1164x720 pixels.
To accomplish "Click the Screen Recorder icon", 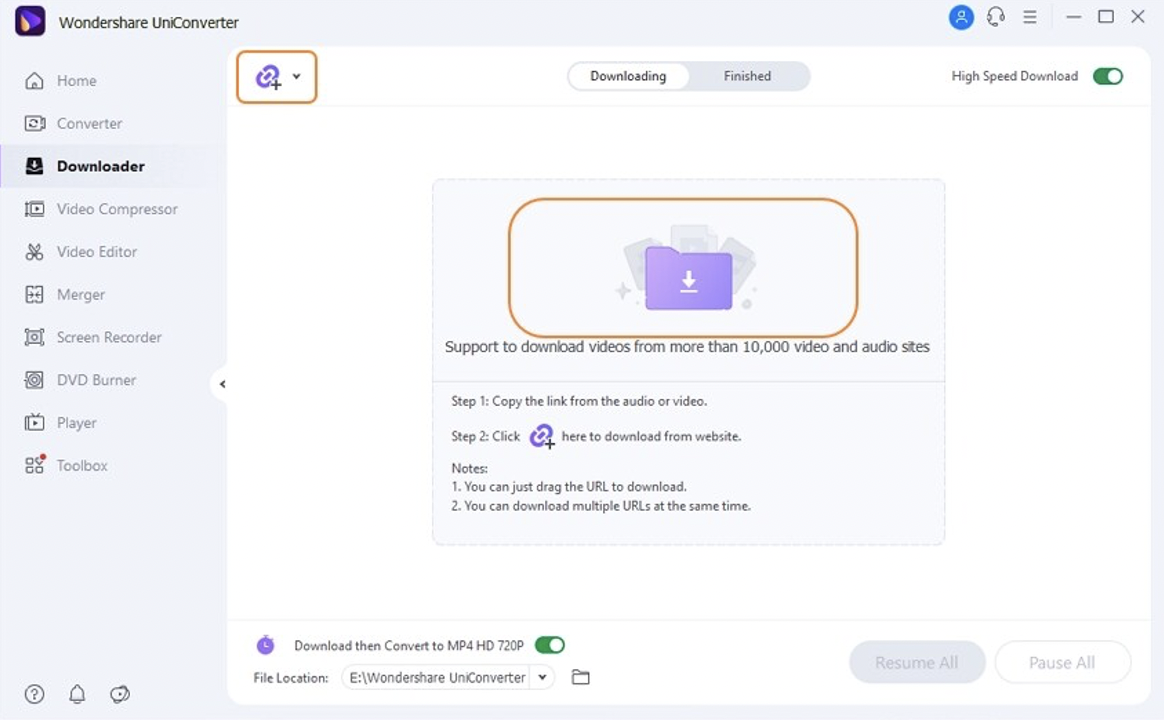I will tap(34, 337).
